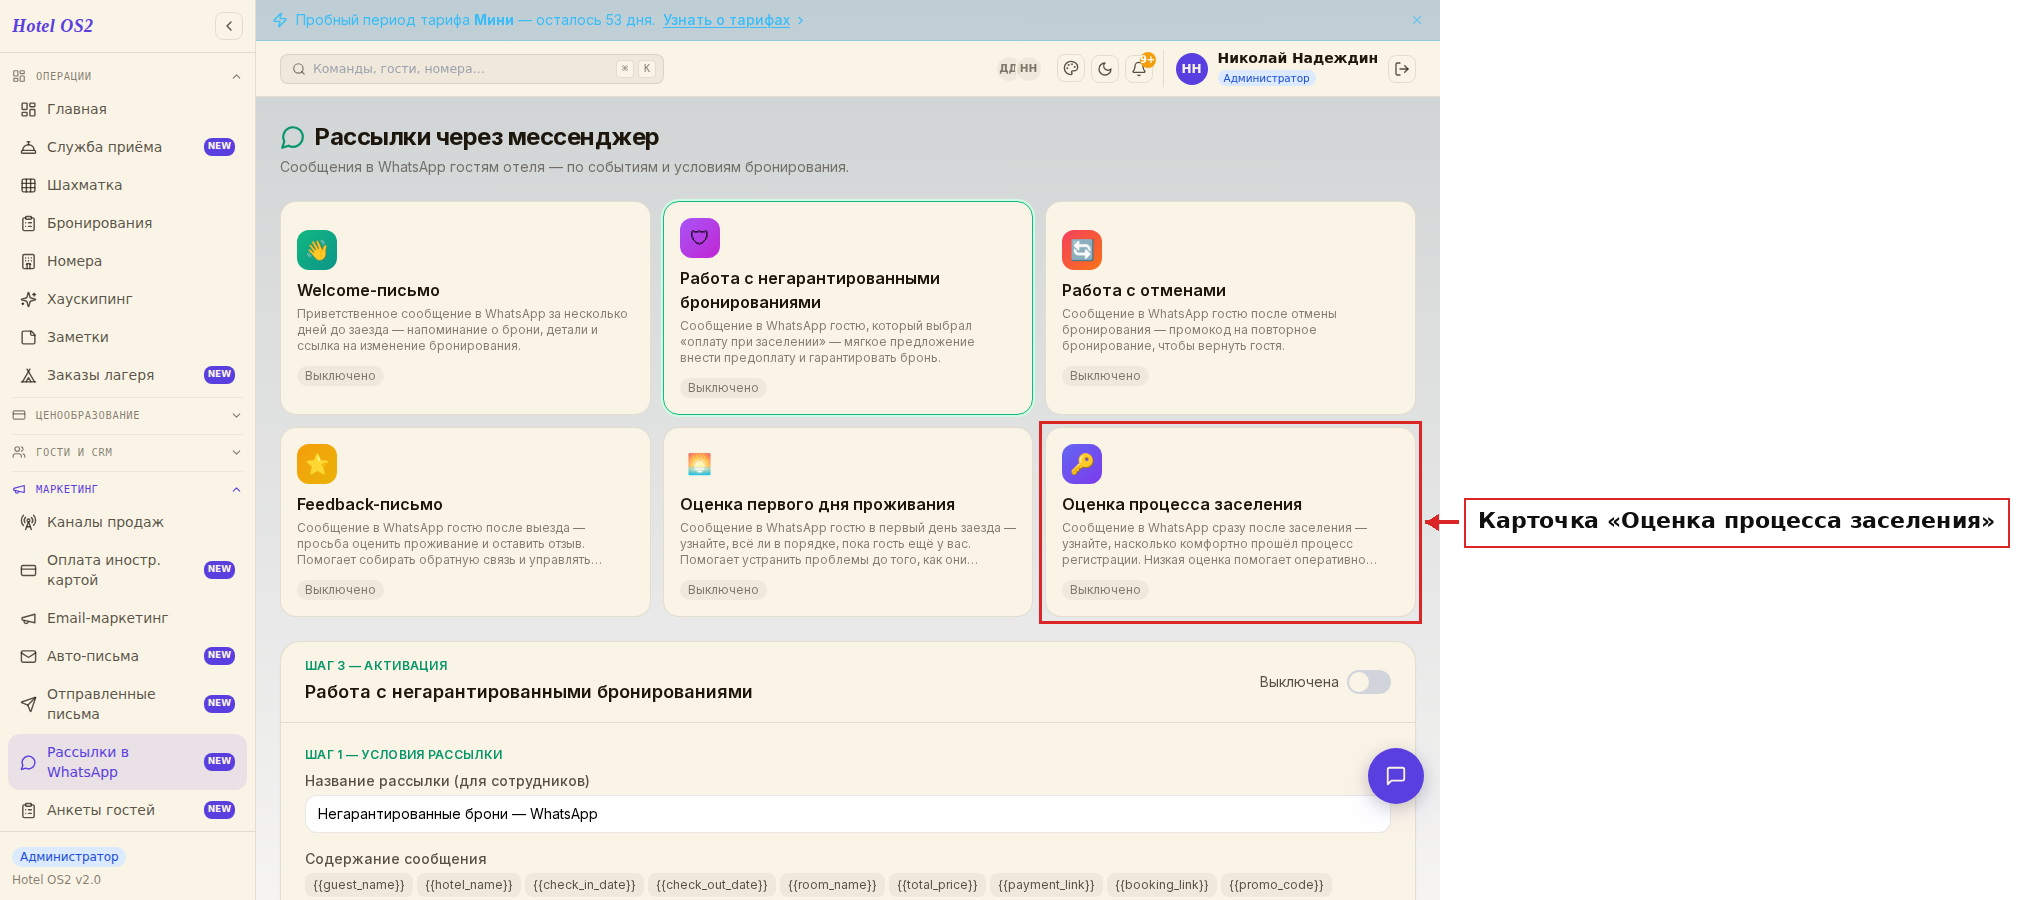Image resolution: width=2033 pixels, height=900 pixels.
Task: Insert the {{hotel_name}} variable chip
Action: click(469, 885)
